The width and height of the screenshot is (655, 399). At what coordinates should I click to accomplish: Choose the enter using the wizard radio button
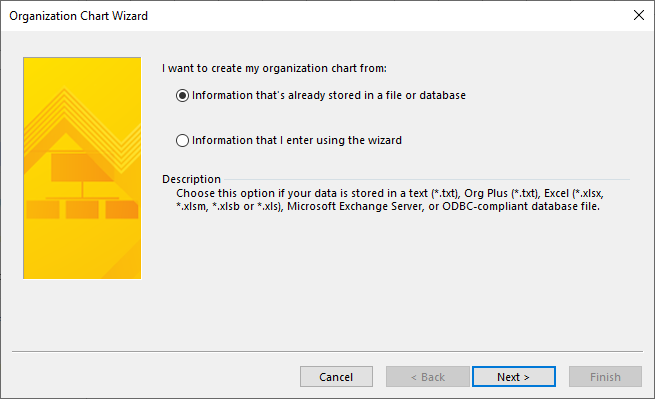pos(182,140)
